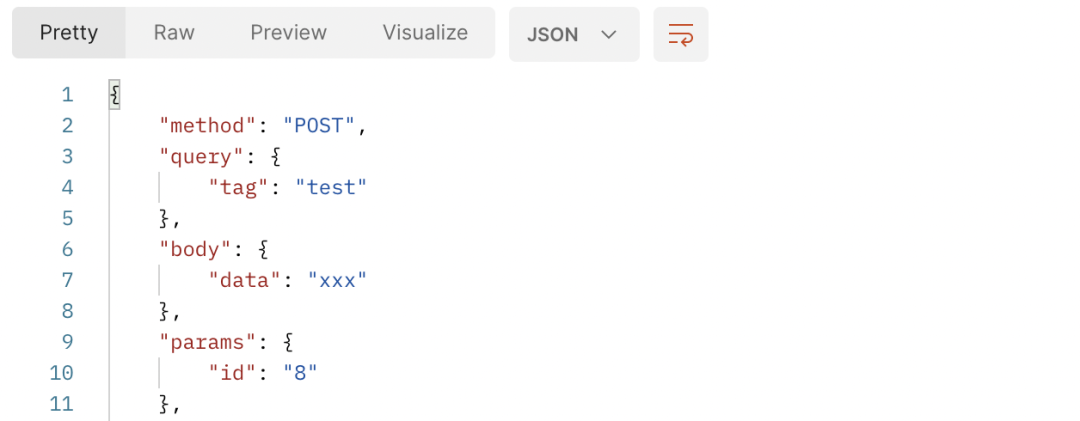This screenshot has width=1080, height=421.
Task: Click line number 10 in the gutter
Action: [61, 373]
